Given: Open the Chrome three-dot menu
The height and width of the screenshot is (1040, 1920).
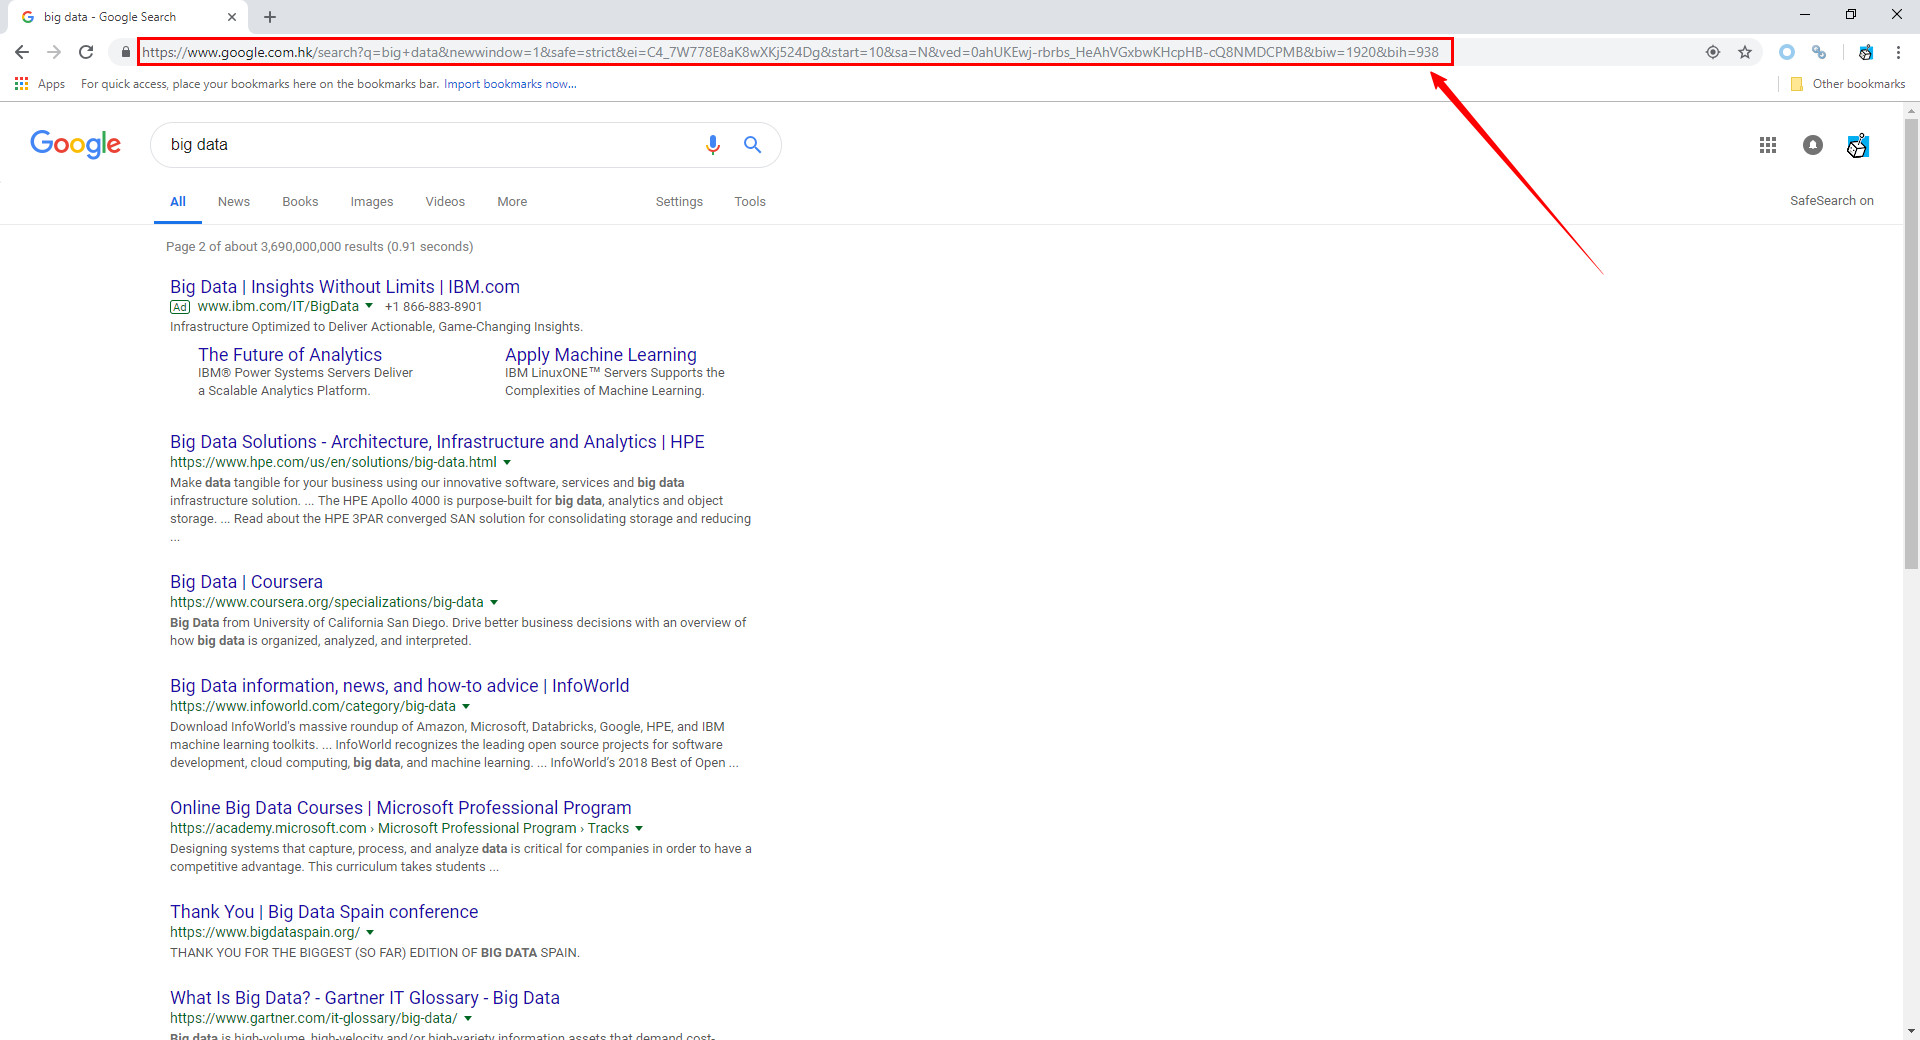Looking at the screenshot, I should [x=1898, y=52].
